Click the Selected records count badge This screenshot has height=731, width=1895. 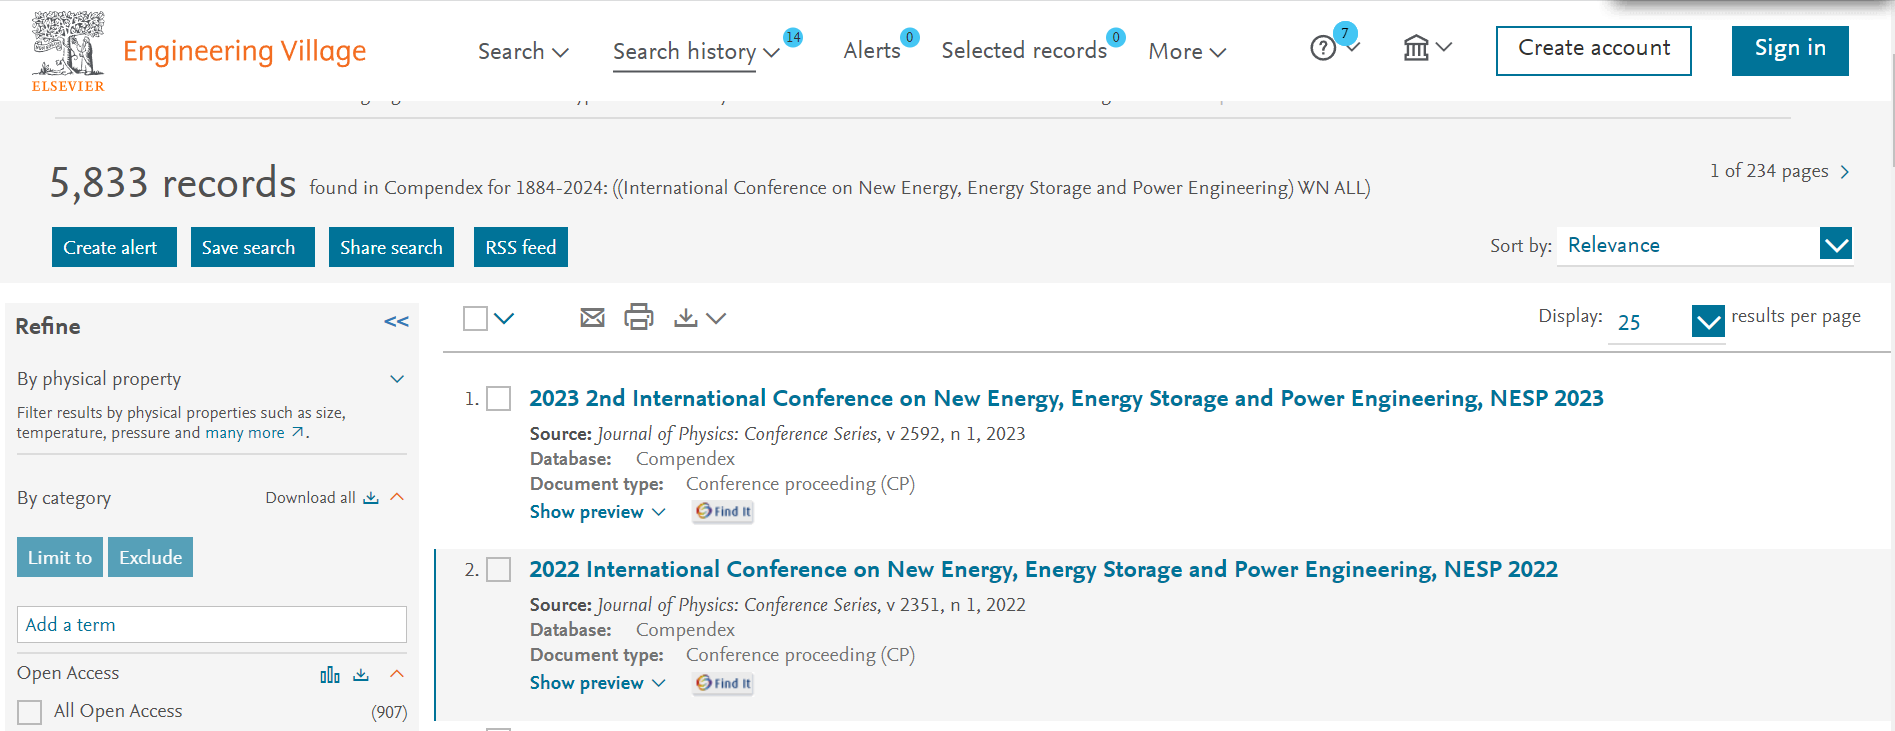[x=1116, y=37]
